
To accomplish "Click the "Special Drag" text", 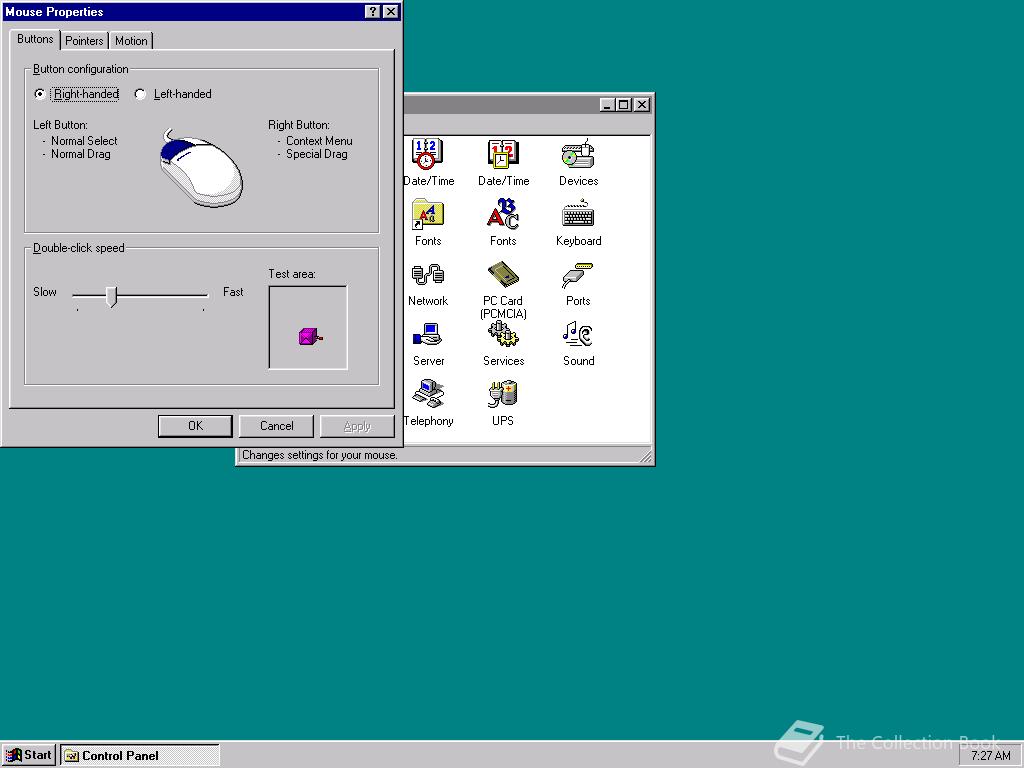I will click(317, 154).
